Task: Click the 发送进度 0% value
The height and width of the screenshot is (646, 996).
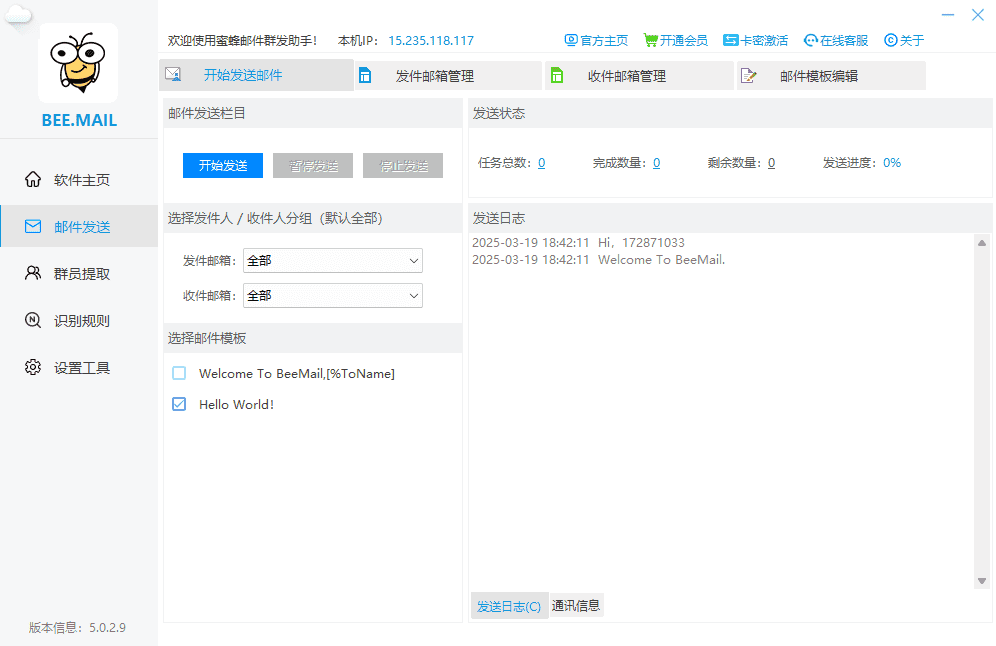Action: [x=892, y=163]
